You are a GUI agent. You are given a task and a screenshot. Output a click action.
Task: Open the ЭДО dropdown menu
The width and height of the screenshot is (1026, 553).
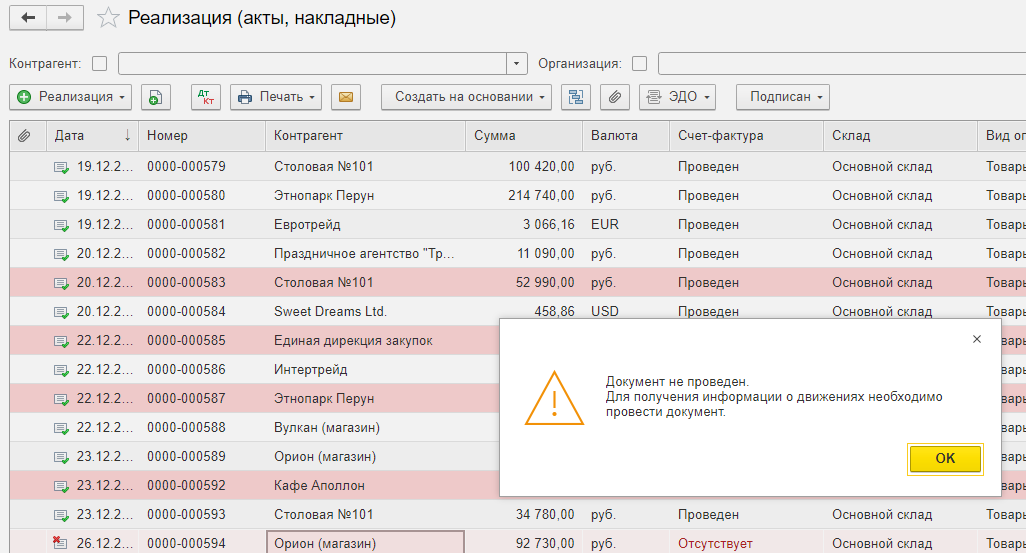pos(677,98)
